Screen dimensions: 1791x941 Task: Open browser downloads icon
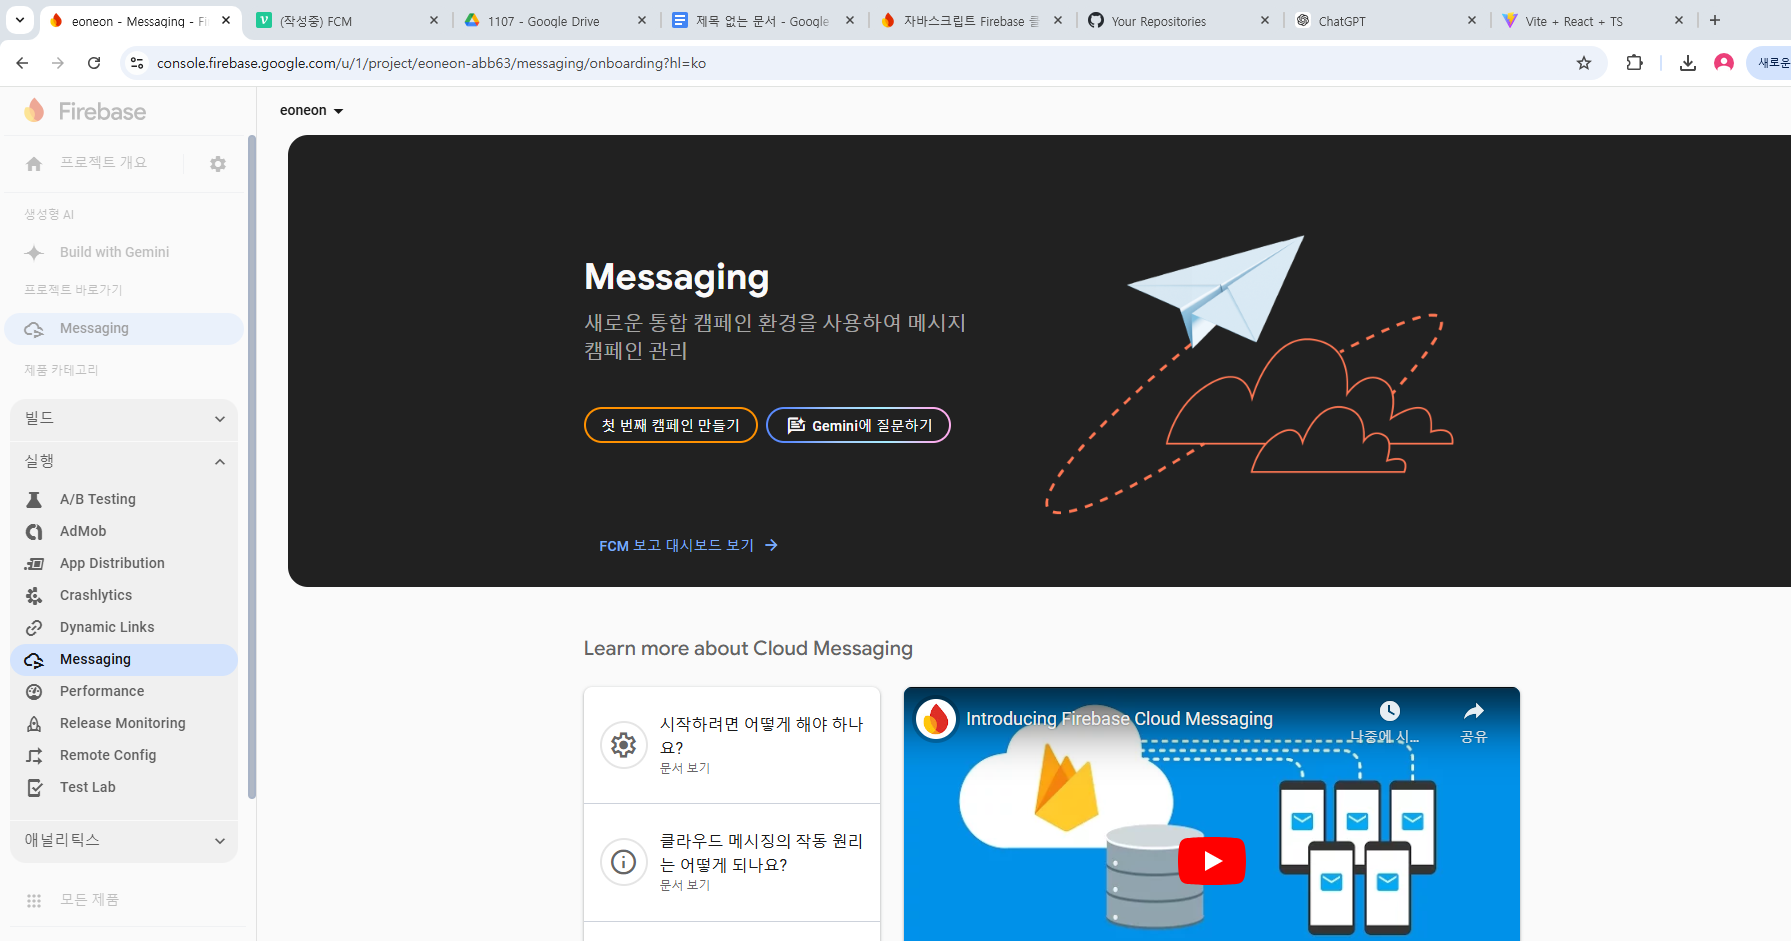[x=1688, y=63]
